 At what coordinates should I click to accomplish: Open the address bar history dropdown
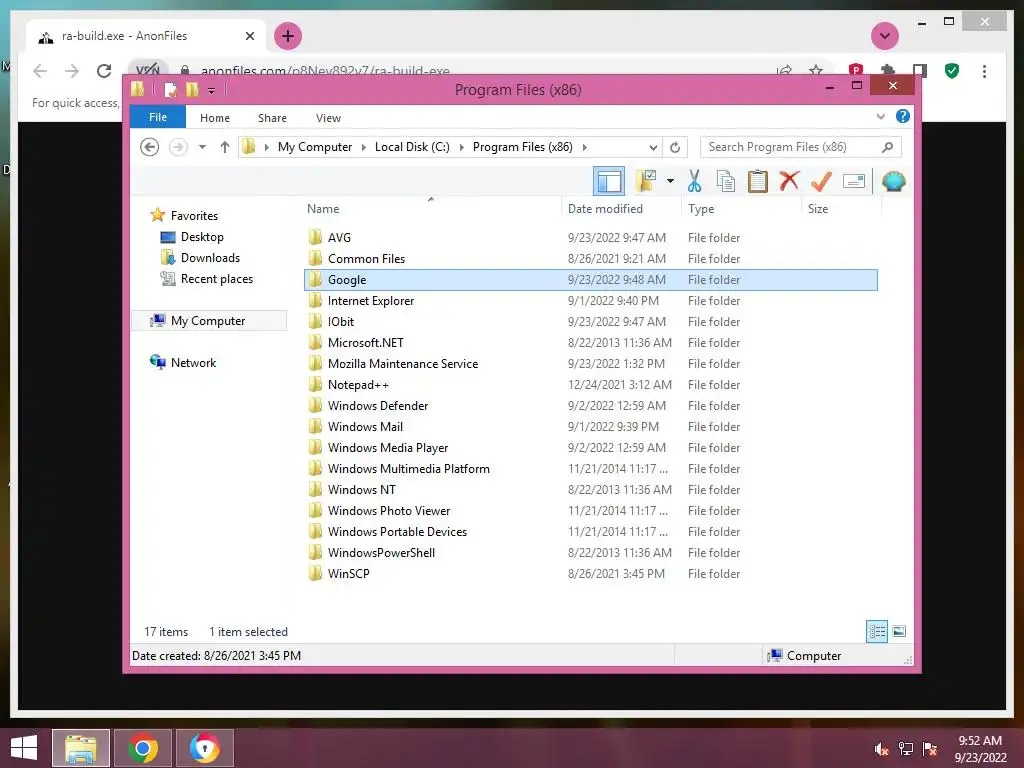click(x=652, y=148)
